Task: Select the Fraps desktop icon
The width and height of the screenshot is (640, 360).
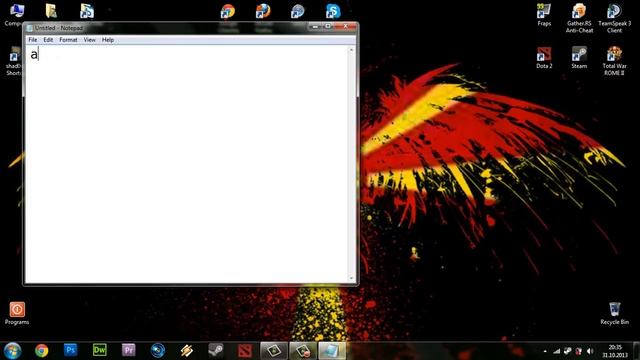Action: (x=544, y=15)
